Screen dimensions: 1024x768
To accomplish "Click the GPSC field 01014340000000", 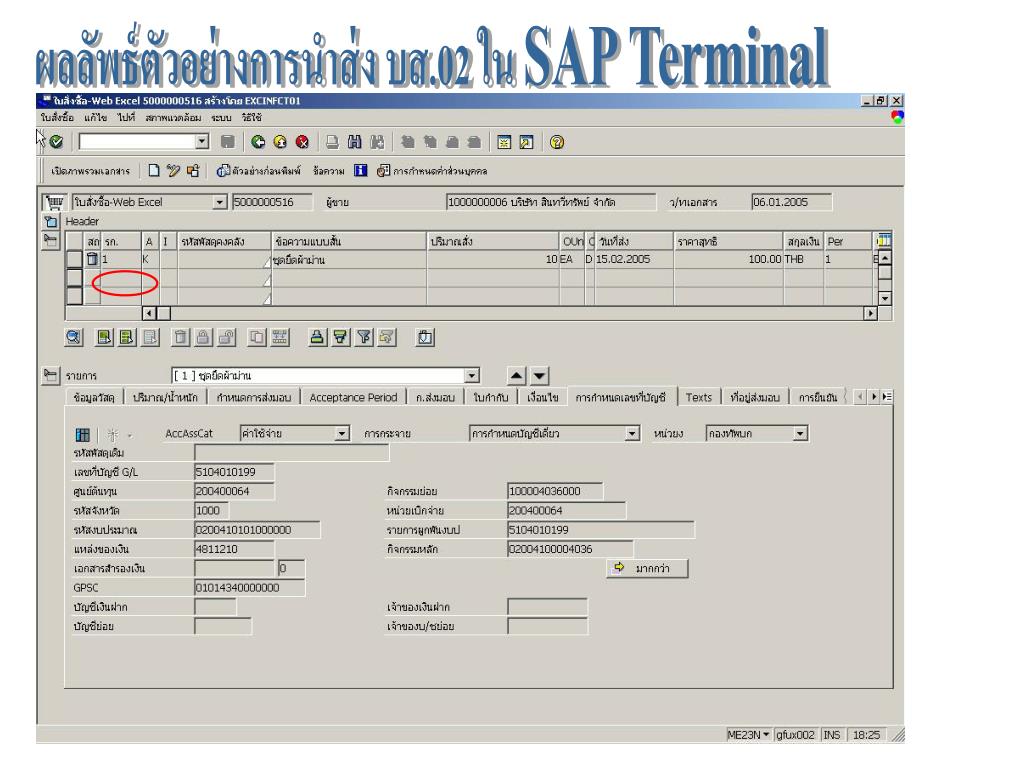I will click(x=249, y=588).
